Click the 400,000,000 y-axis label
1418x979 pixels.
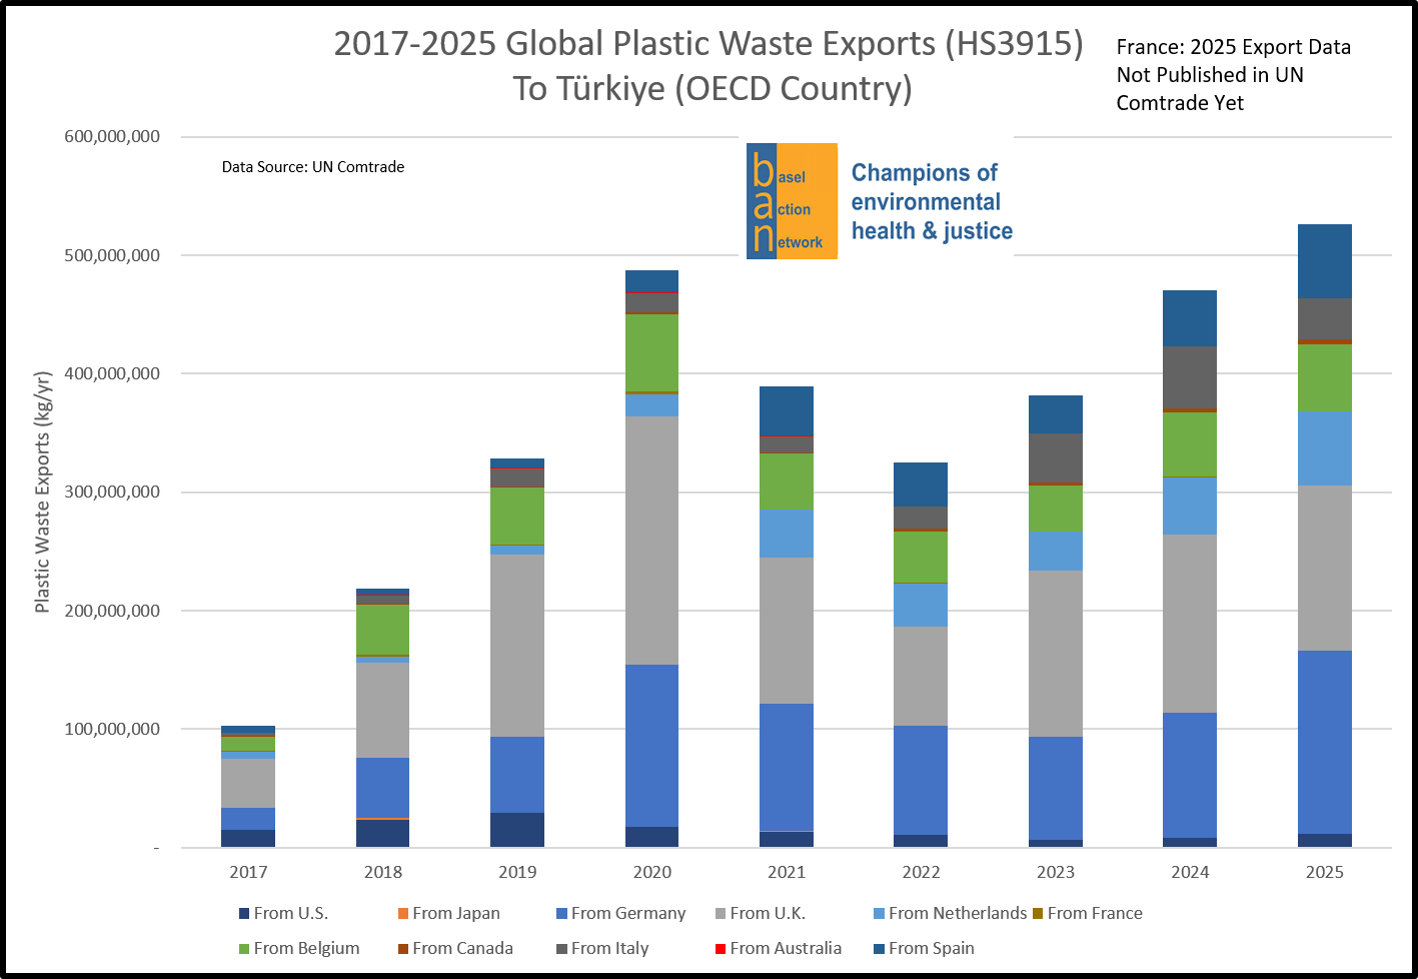click(112, 374)
